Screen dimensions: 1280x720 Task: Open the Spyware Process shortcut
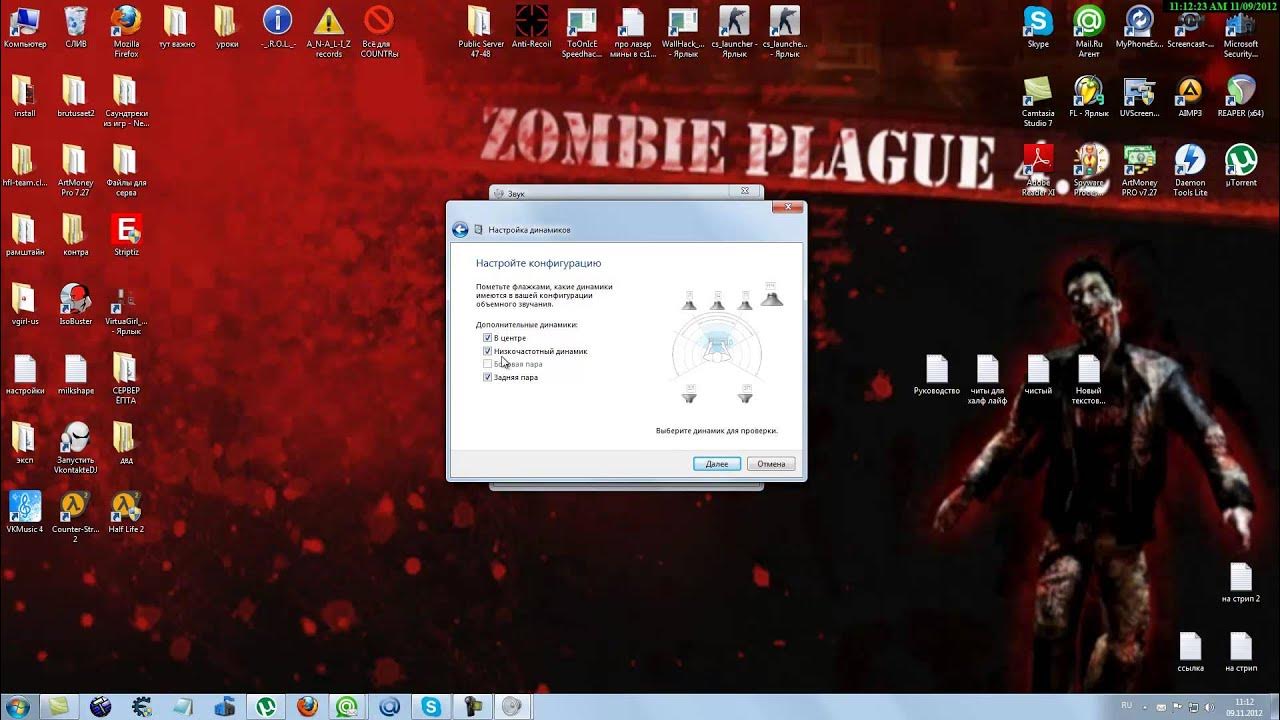click(x=1089, y=170)
